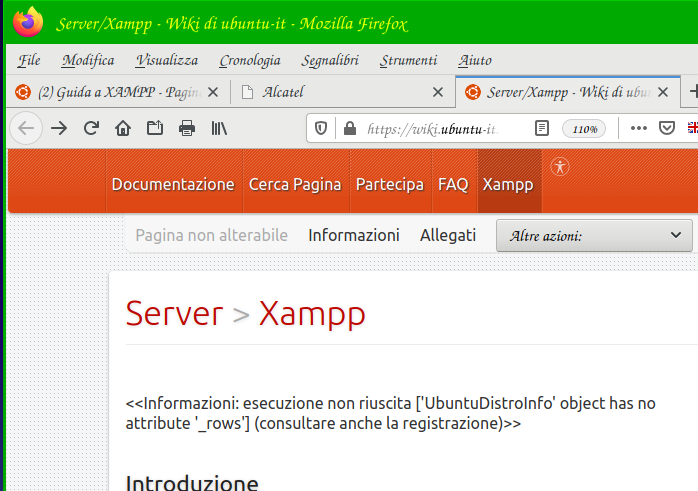Save page to Pocket
Viewport: 698px width, 491px height.
[667, 129]
